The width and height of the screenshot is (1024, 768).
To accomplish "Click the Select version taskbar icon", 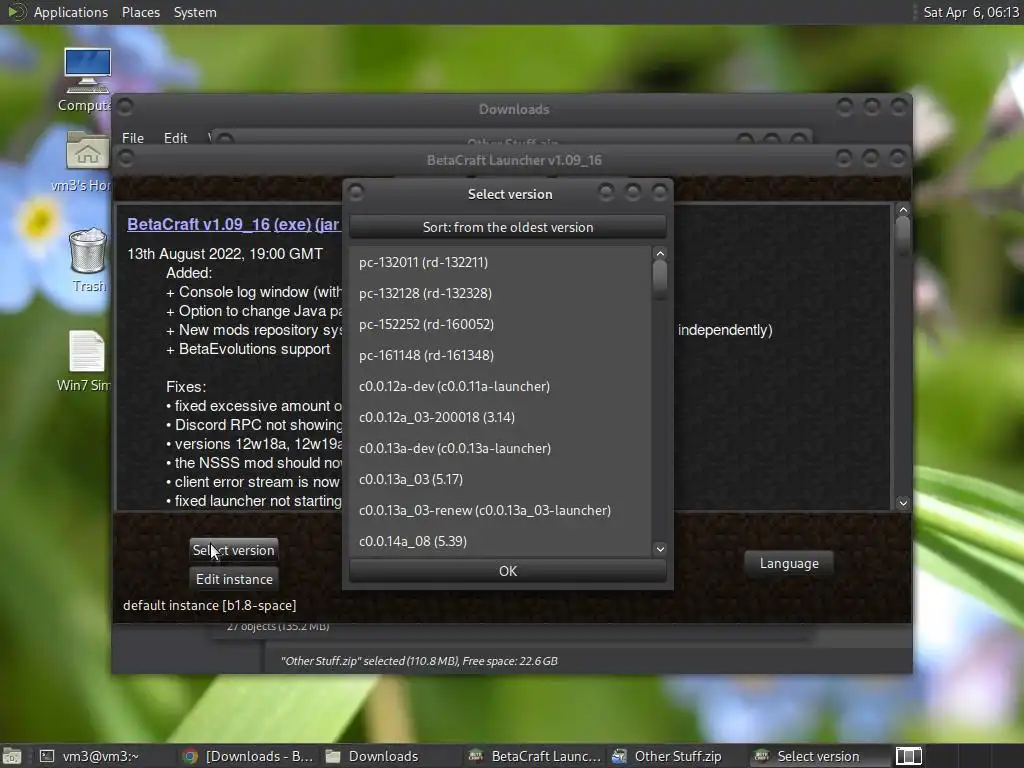I will pyautogui.click(x=761, y=756).
